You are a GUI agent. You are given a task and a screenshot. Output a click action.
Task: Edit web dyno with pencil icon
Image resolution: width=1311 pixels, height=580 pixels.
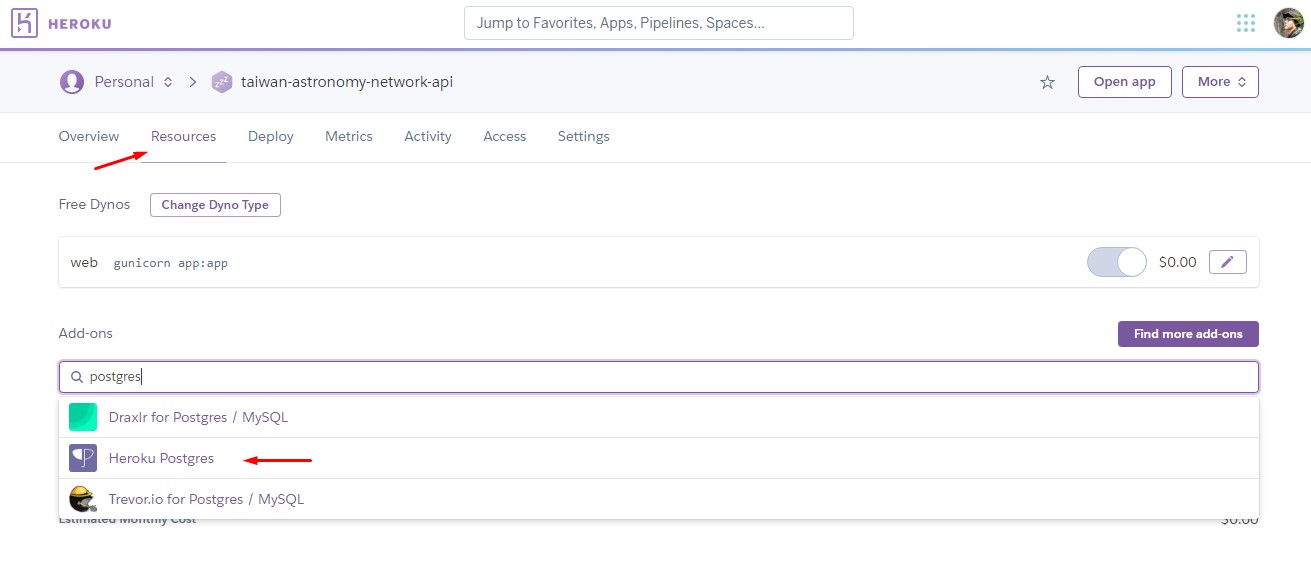click(1228, 262)
